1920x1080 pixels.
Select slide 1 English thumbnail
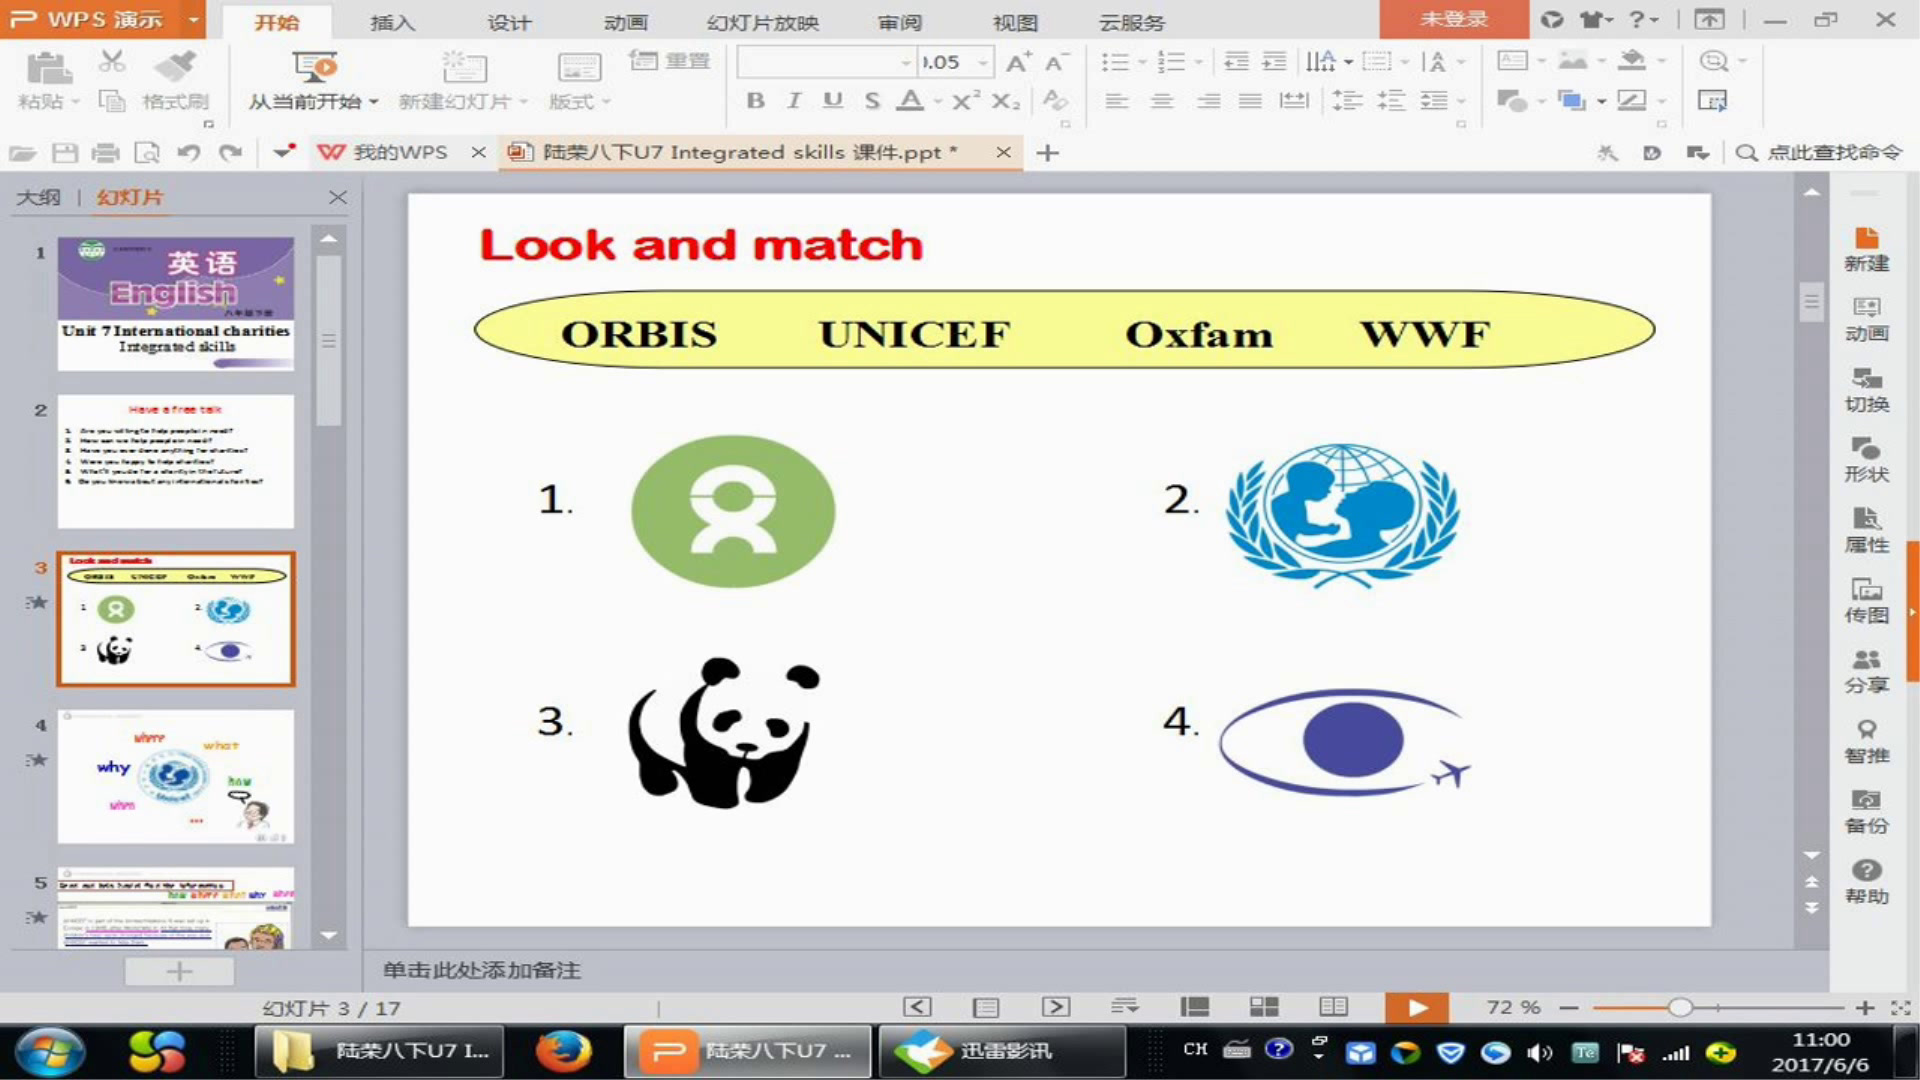(x=176, y=304)
